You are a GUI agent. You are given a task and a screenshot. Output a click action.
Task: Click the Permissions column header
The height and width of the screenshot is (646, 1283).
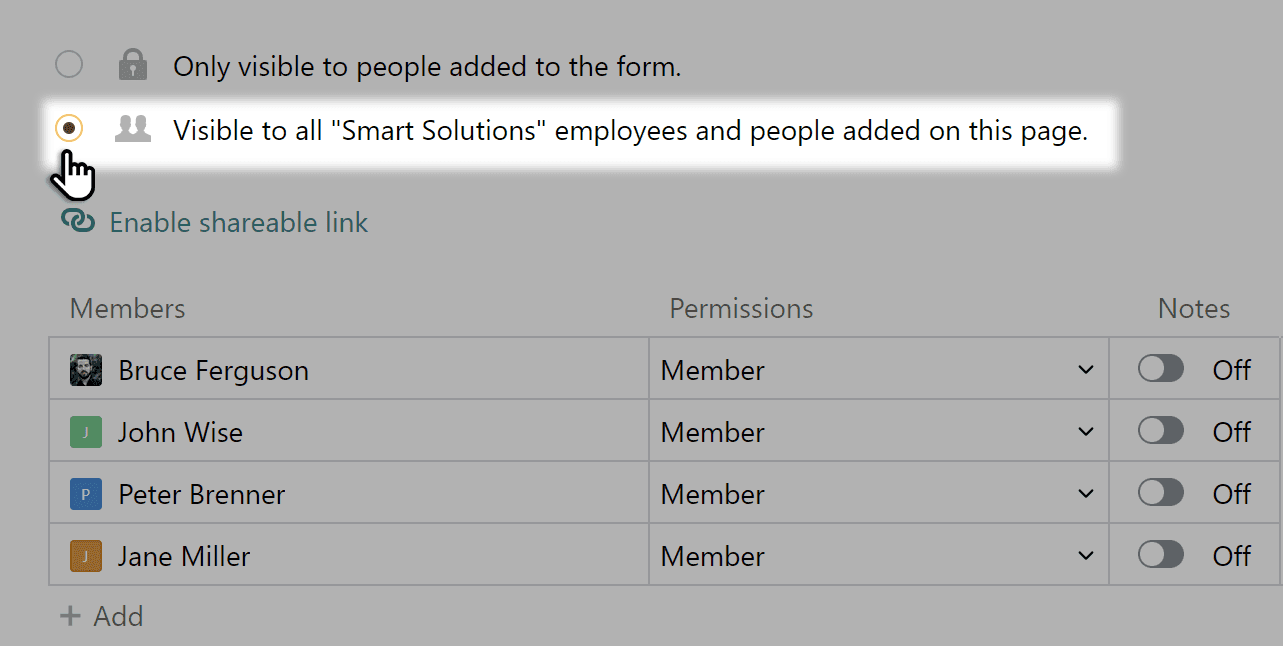(741, 308)
